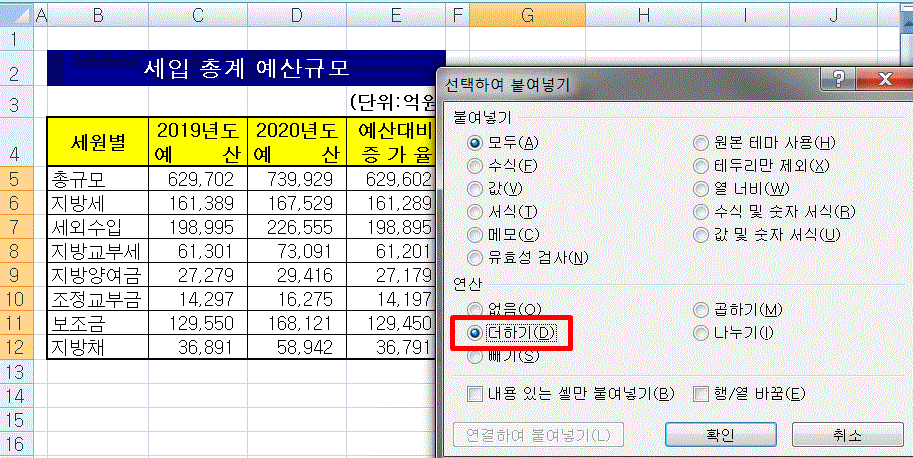The width and height of the screenshot is (913, 458).
Task: Click cell value 168,121
Action: [297, 324]
